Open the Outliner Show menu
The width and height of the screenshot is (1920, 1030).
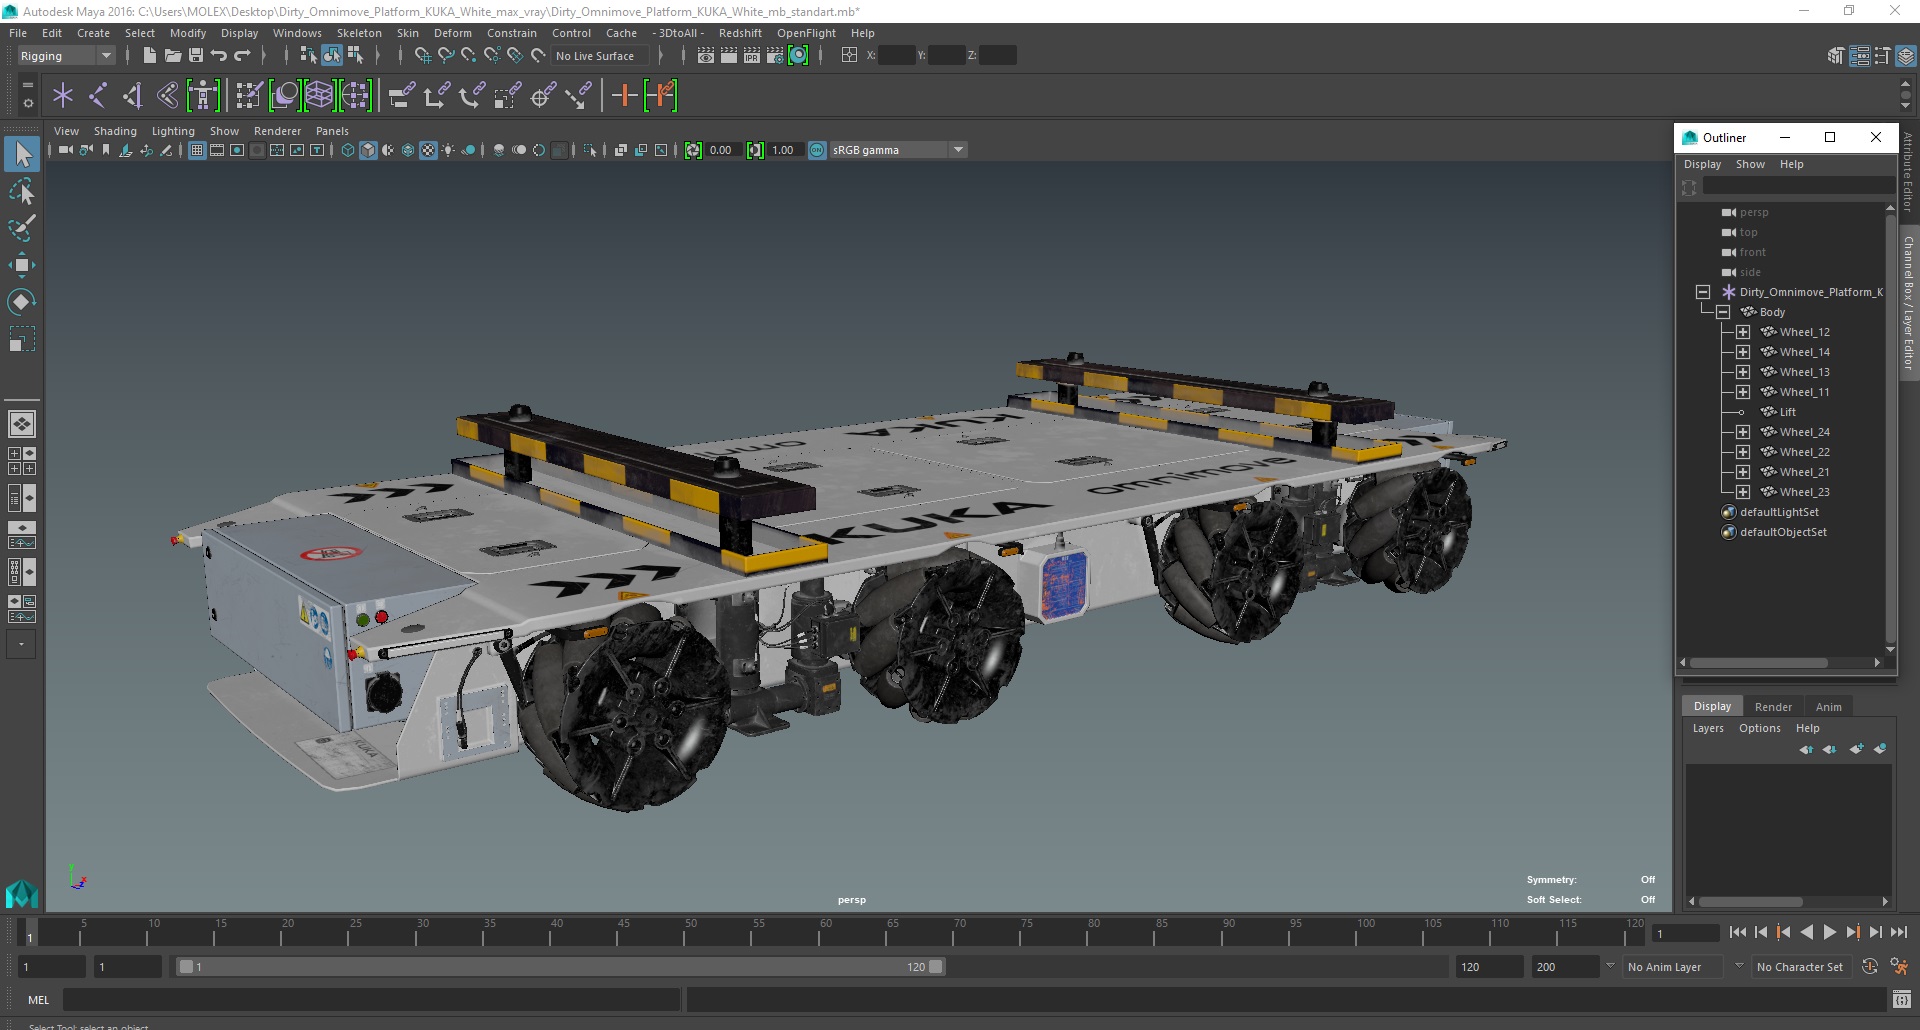(1750, 164)
